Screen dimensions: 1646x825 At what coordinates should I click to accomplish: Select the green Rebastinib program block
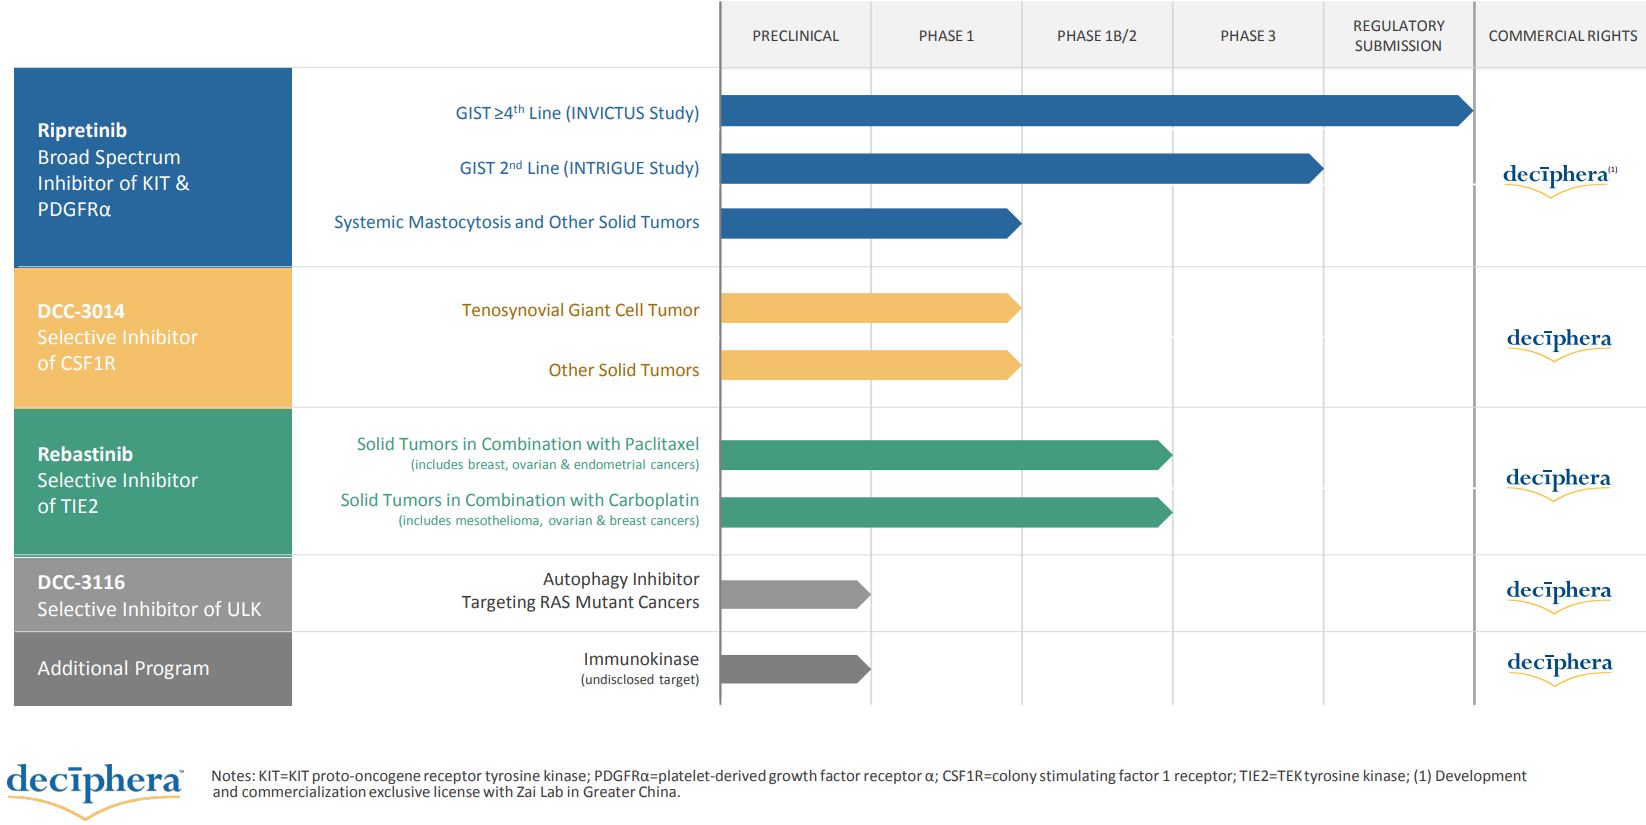(x=153, y=481)
